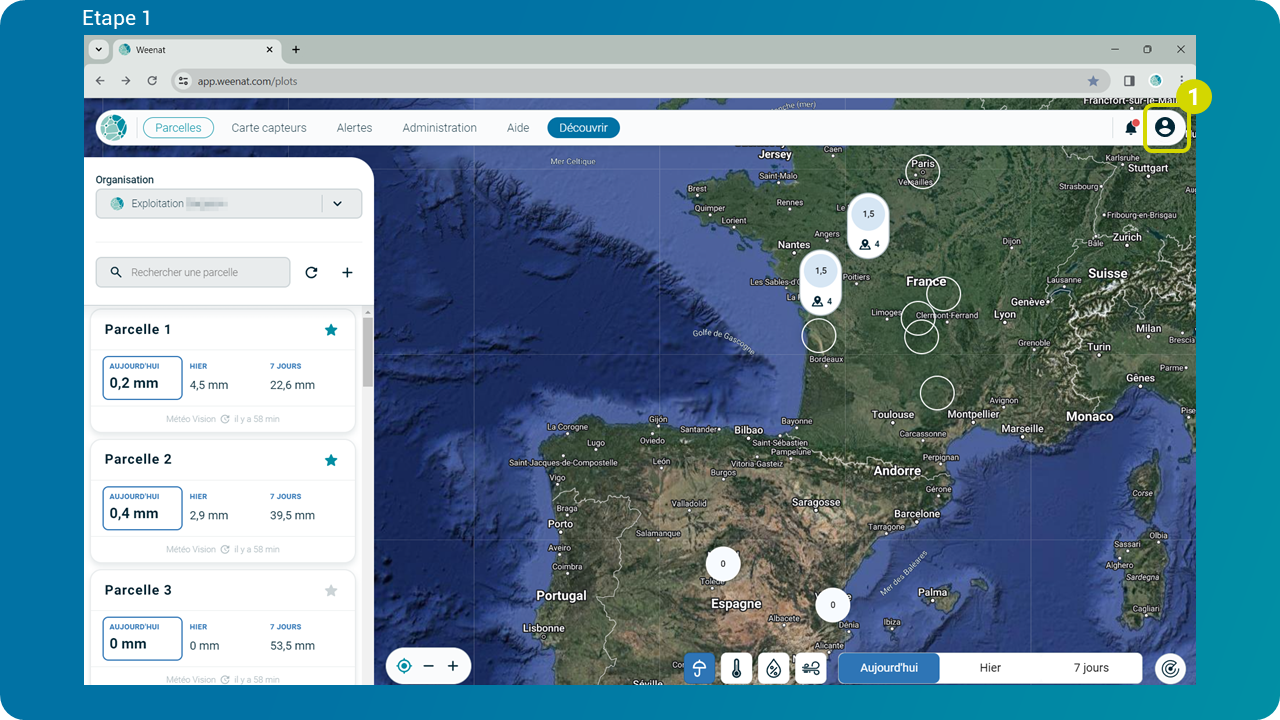Select Aujourd'hui 0,2 mm for Parcelle 1
Screen dimensions: 1280x720
pos(142,377)
